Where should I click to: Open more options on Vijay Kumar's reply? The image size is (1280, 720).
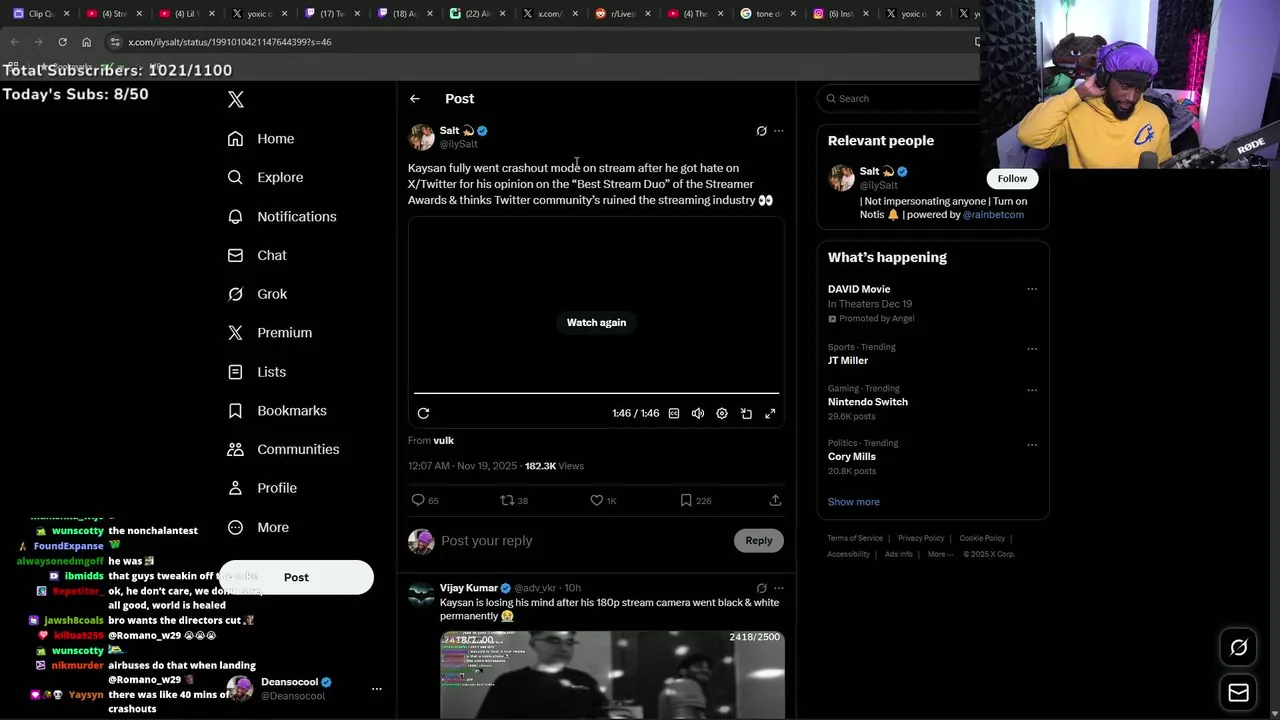coord(779,588)
